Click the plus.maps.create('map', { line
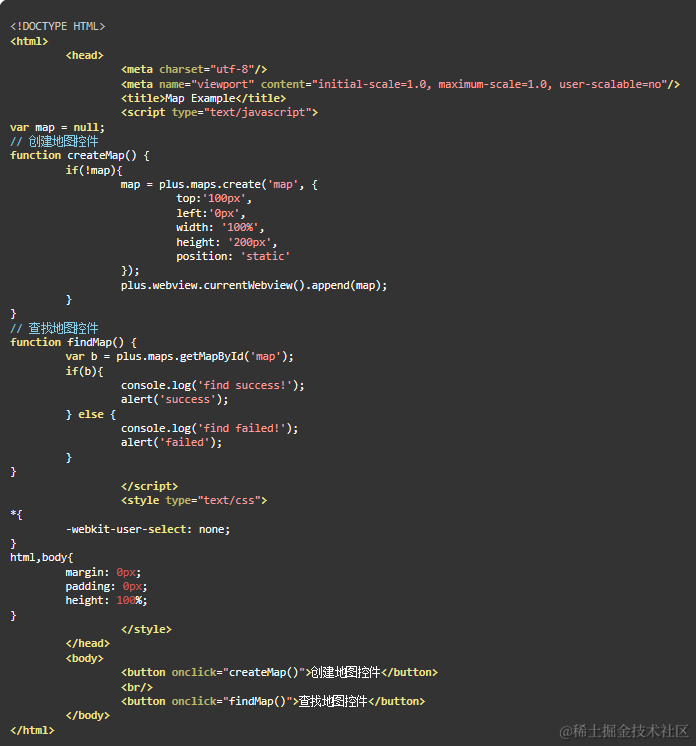This screenshot has height=746, width=696. pyautogui.click(x=219, y=185)
